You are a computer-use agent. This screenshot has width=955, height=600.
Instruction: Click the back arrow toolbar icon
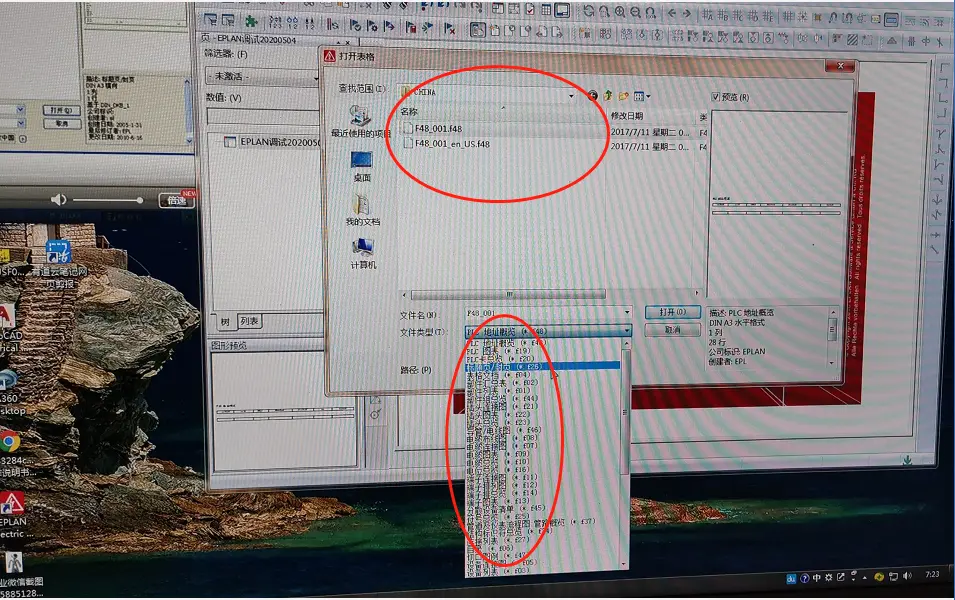tap(672, 13)
